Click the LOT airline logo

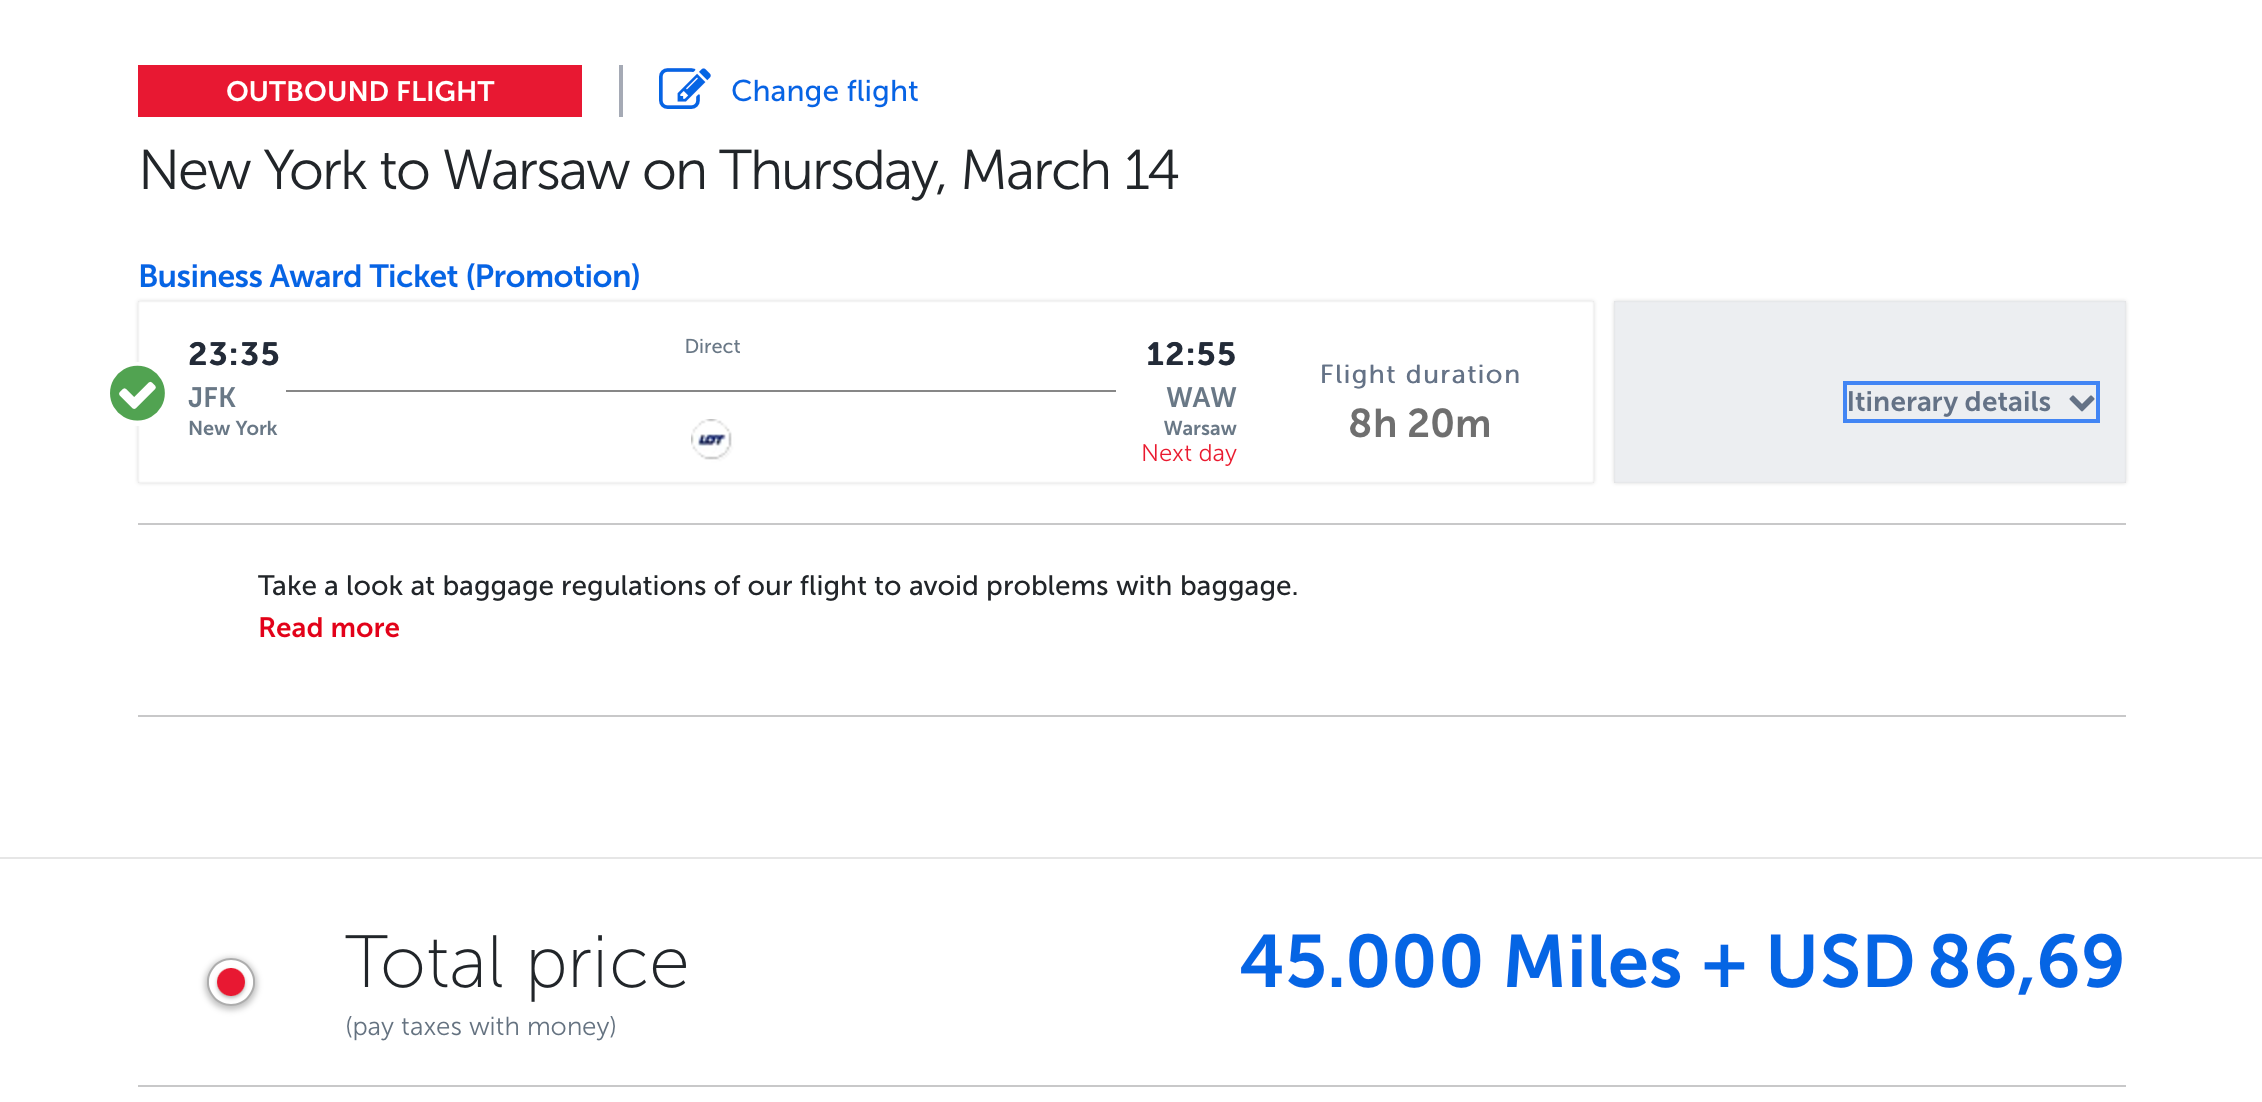711,439
